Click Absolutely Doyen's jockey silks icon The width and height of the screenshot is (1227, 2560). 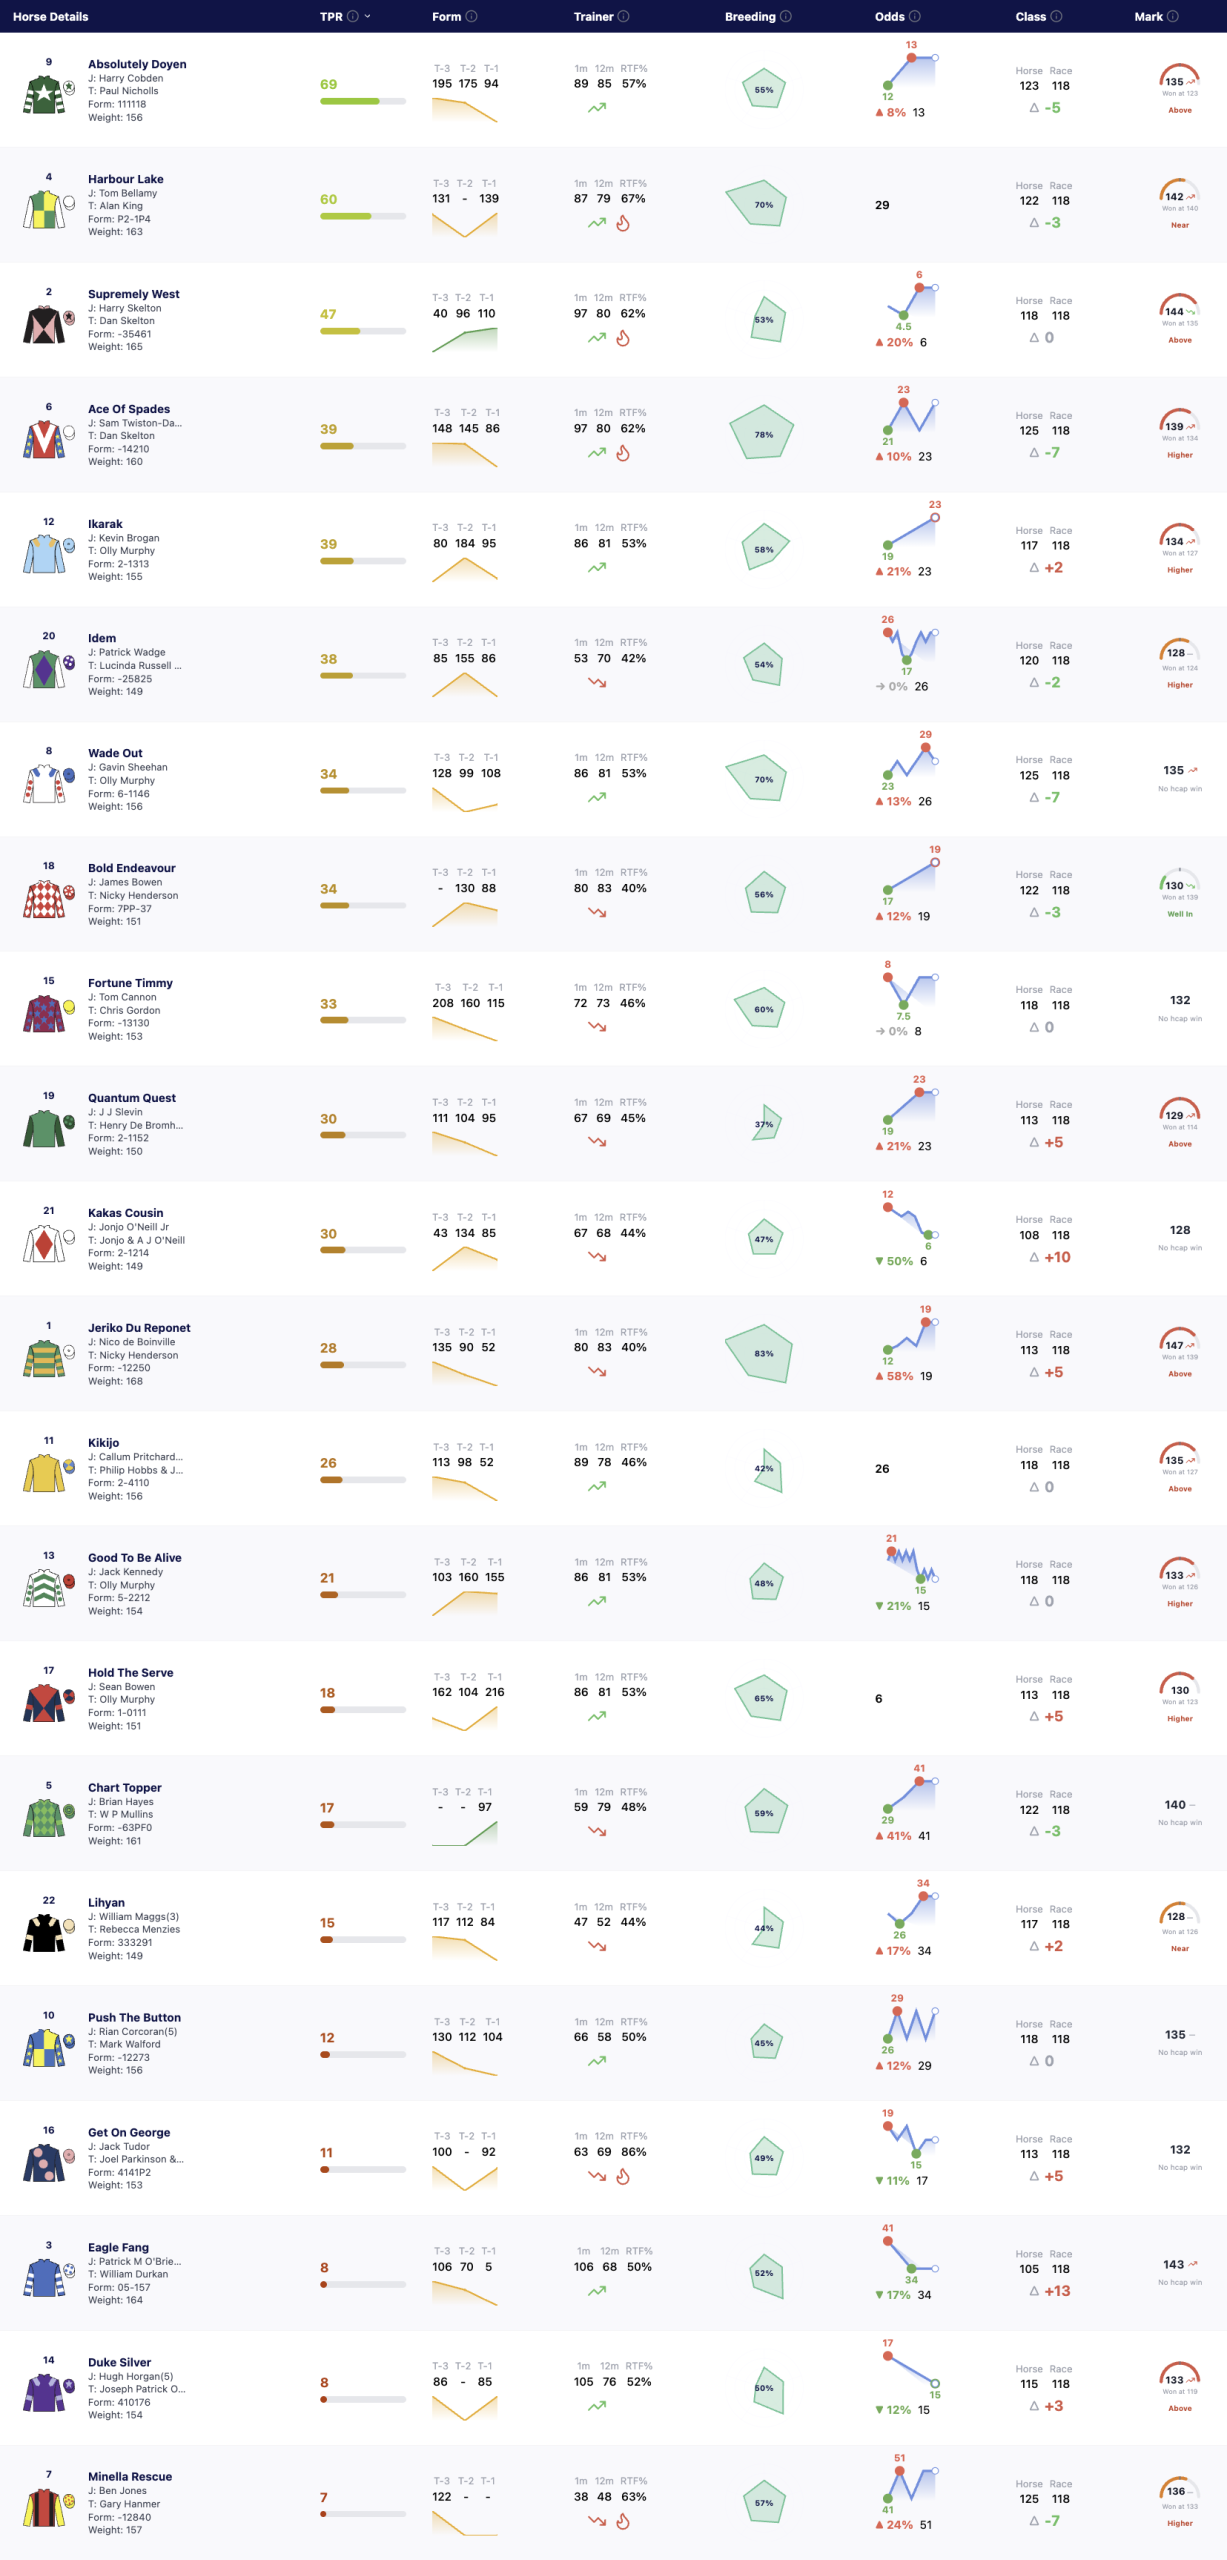coord(44,95)
